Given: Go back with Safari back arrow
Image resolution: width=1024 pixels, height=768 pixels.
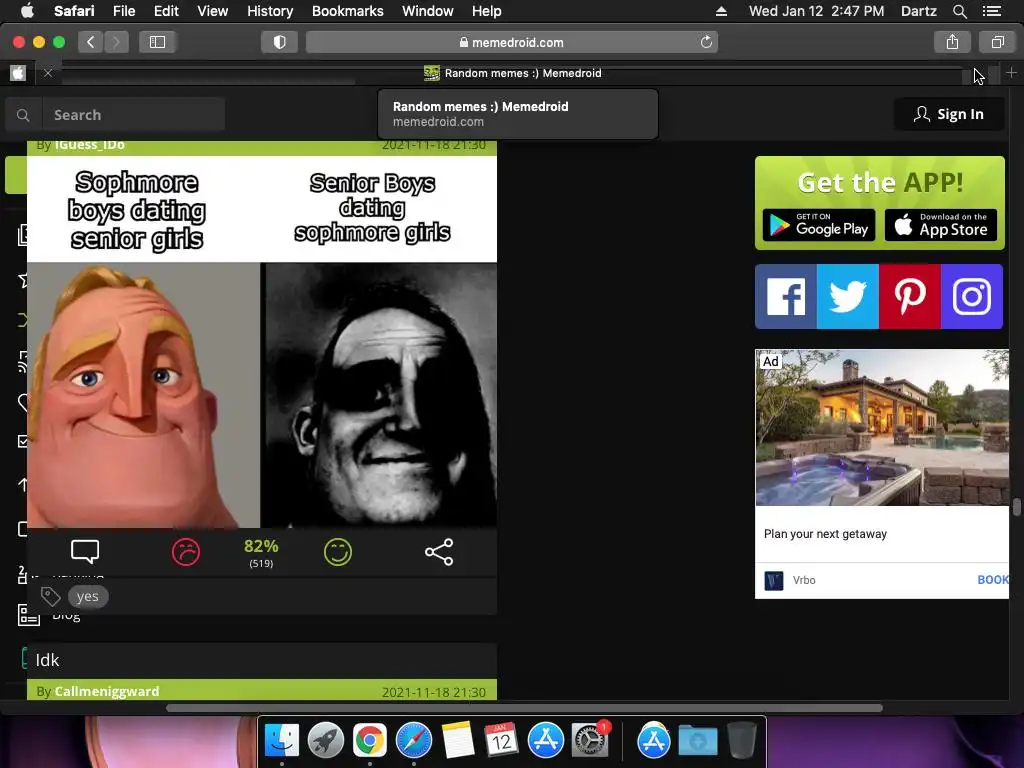Looking at the screenshot, I should tap(91, 42).
